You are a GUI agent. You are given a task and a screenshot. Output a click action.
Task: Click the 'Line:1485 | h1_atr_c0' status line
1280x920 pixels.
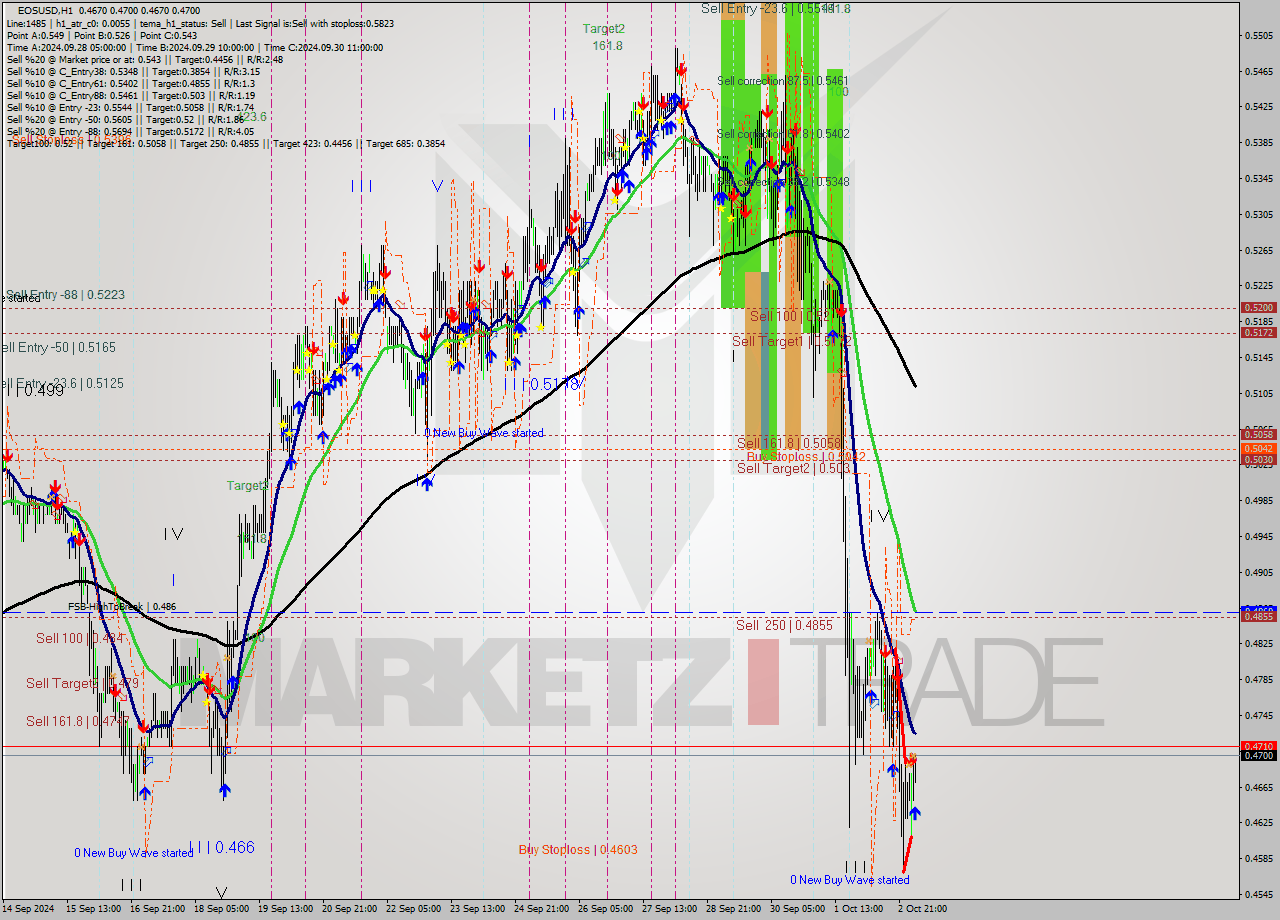(200, 23)
